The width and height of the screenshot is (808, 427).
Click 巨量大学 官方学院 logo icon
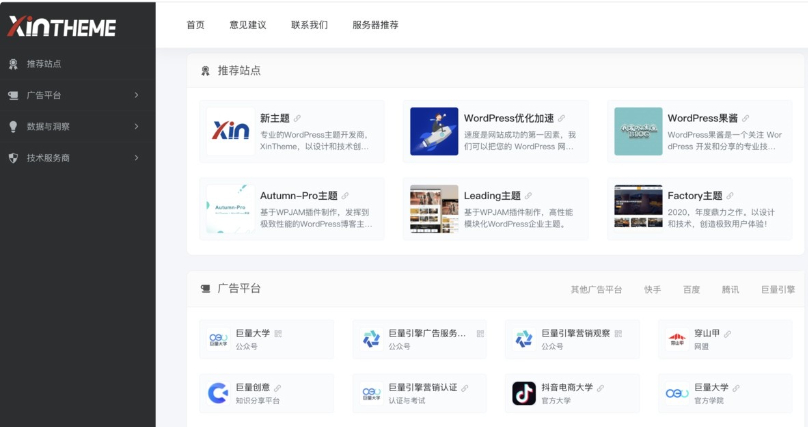(677, 394)
